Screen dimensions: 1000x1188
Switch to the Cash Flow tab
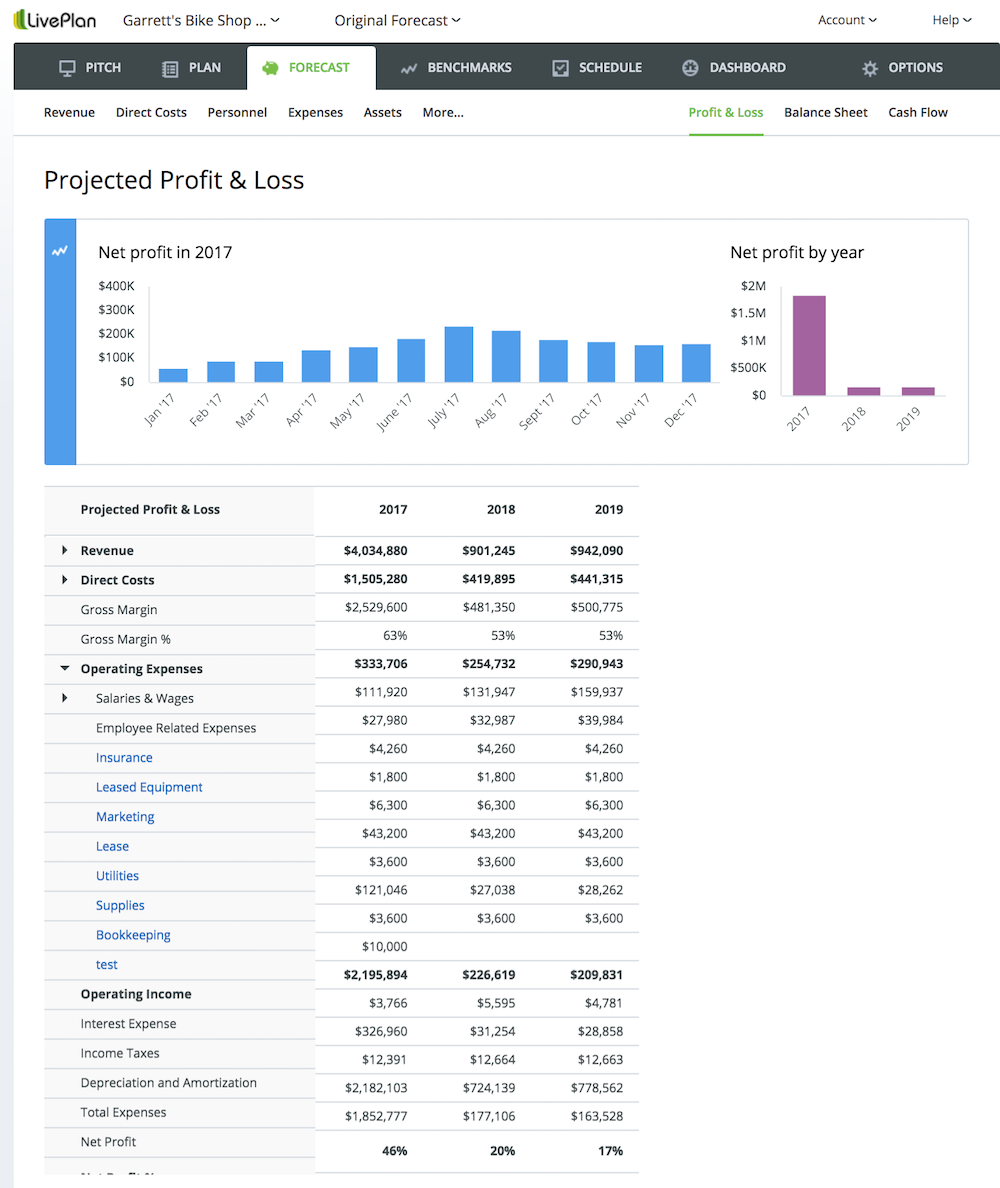(x=917, y=112)
